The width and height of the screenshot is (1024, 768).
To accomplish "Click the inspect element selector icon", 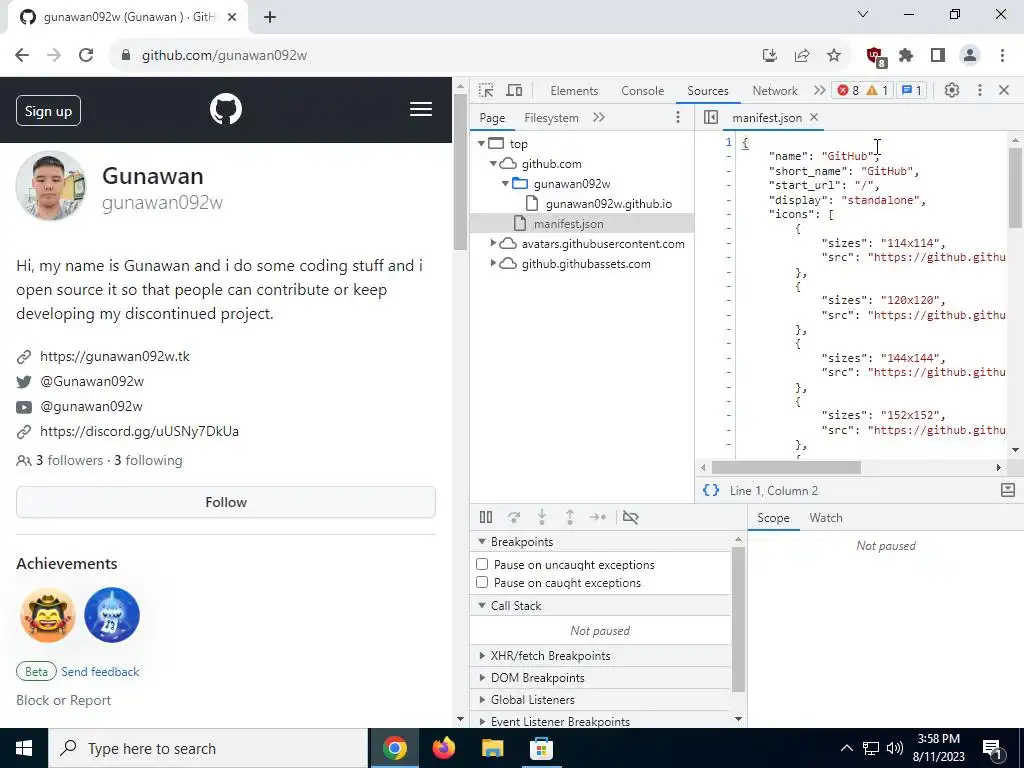I will click(x=486, y=90).
